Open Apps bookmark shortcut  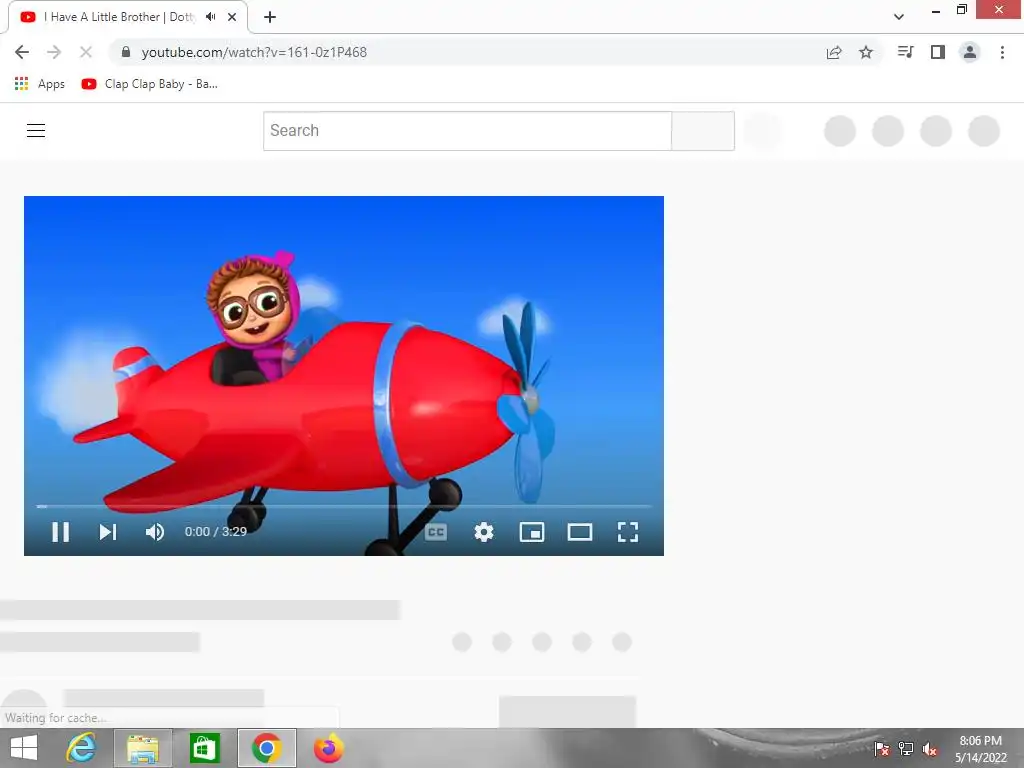(x=40, y=84)
